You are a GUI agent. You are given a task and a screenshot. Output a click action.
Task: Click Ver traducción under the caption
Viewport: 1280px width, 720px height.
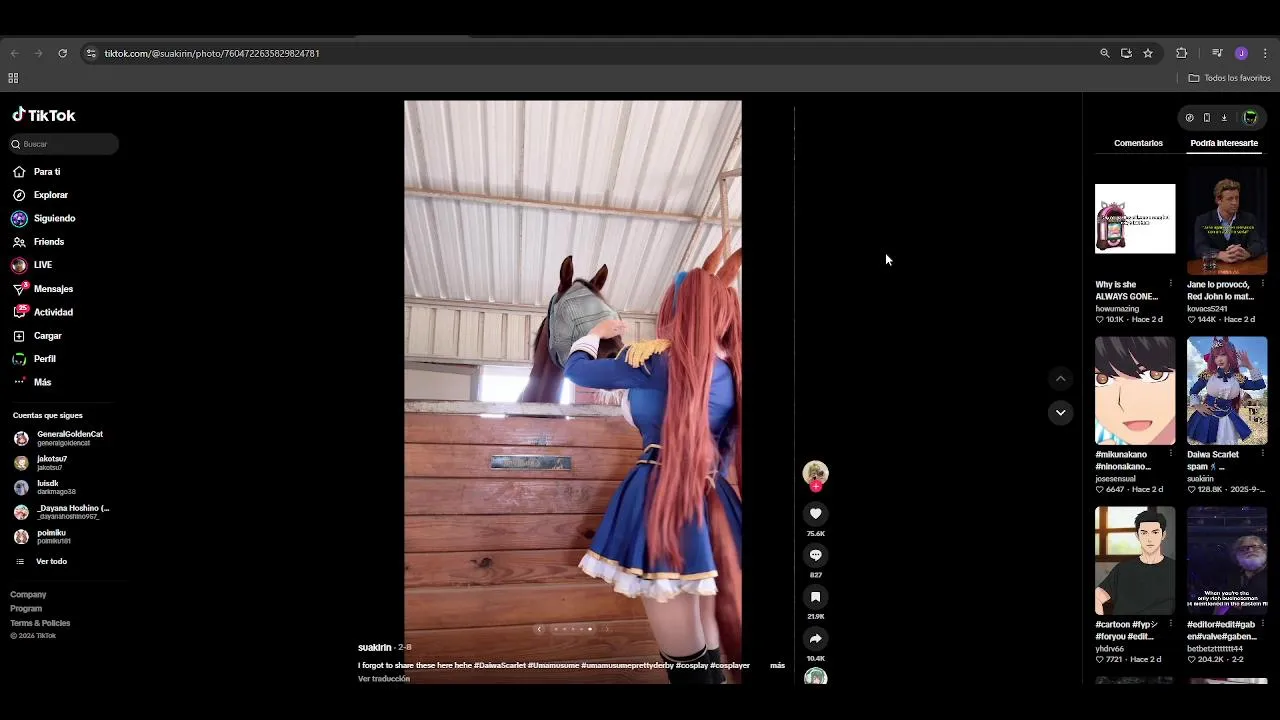click(x=384, y=679)
